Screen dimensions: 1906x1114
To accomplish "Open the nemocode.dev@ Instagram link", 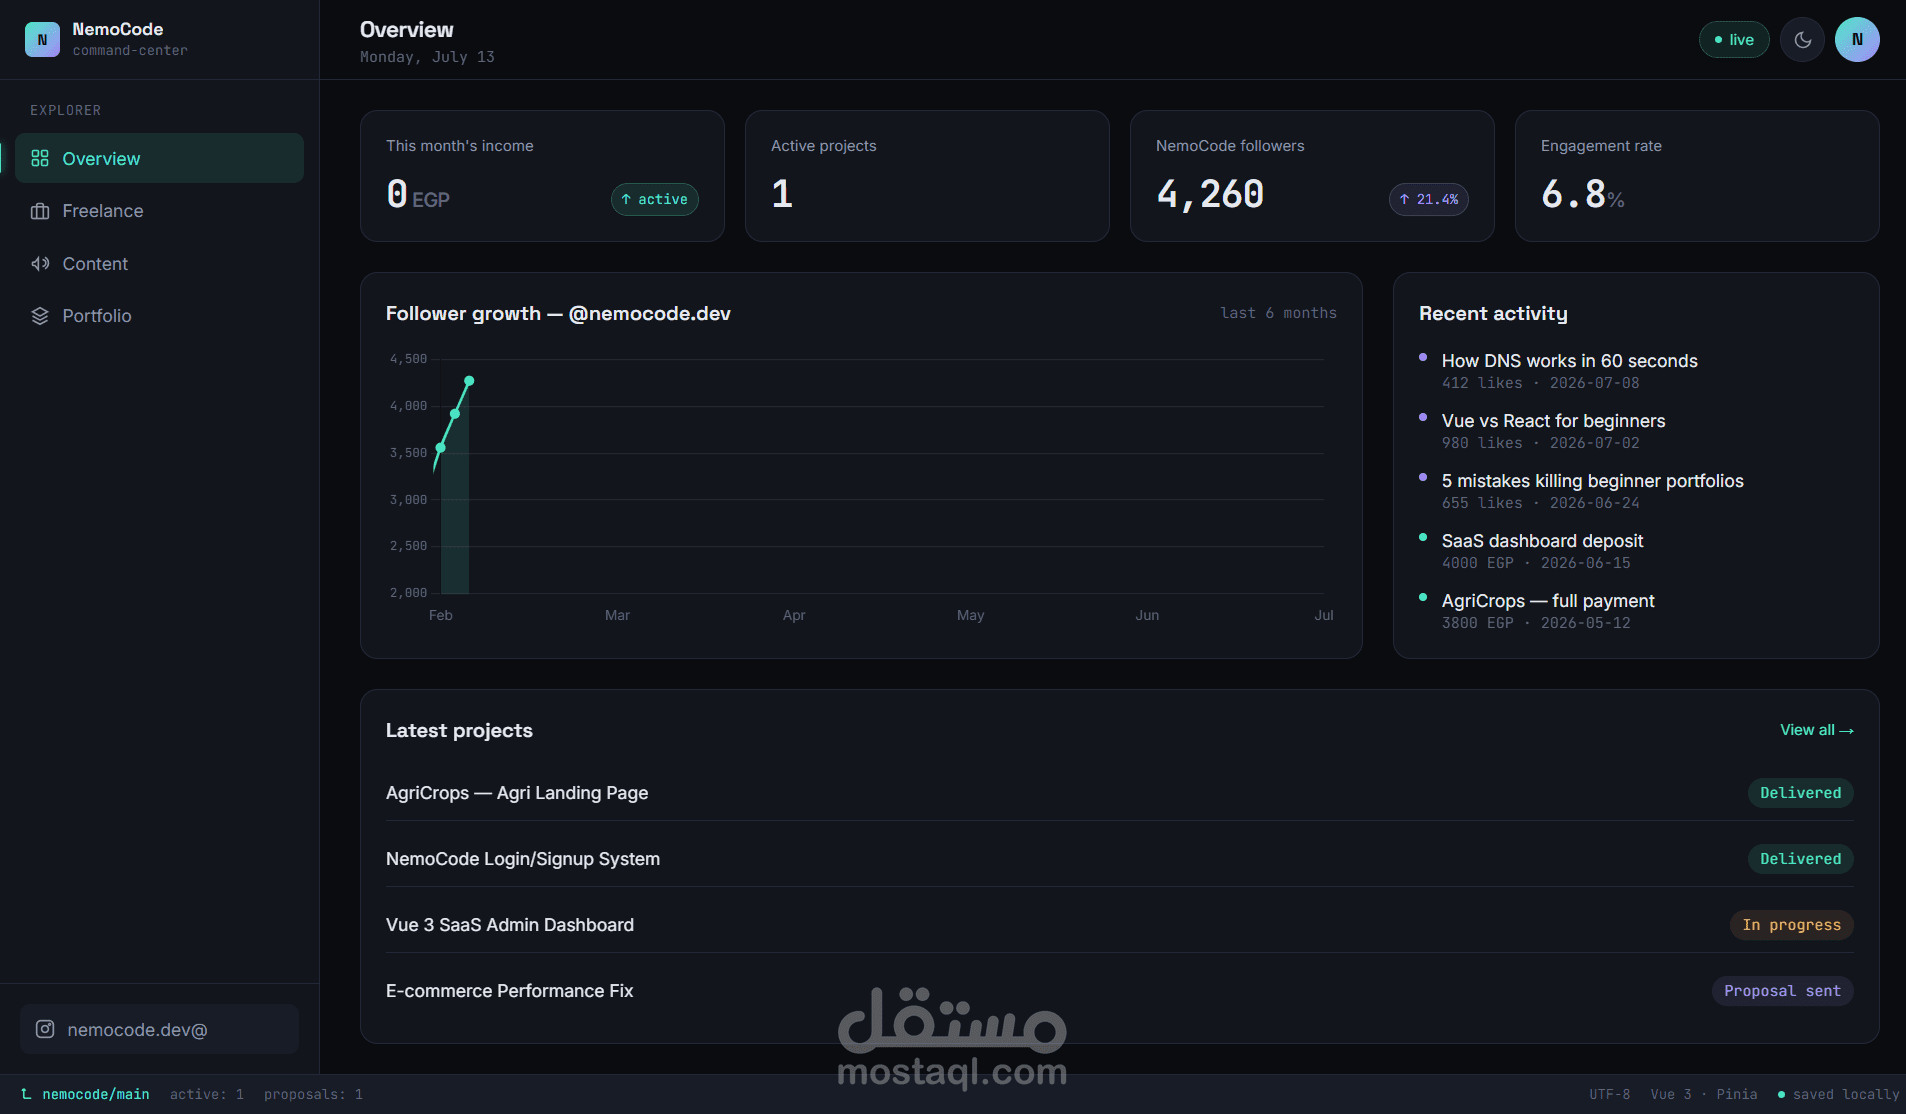I will [159, 1029].
